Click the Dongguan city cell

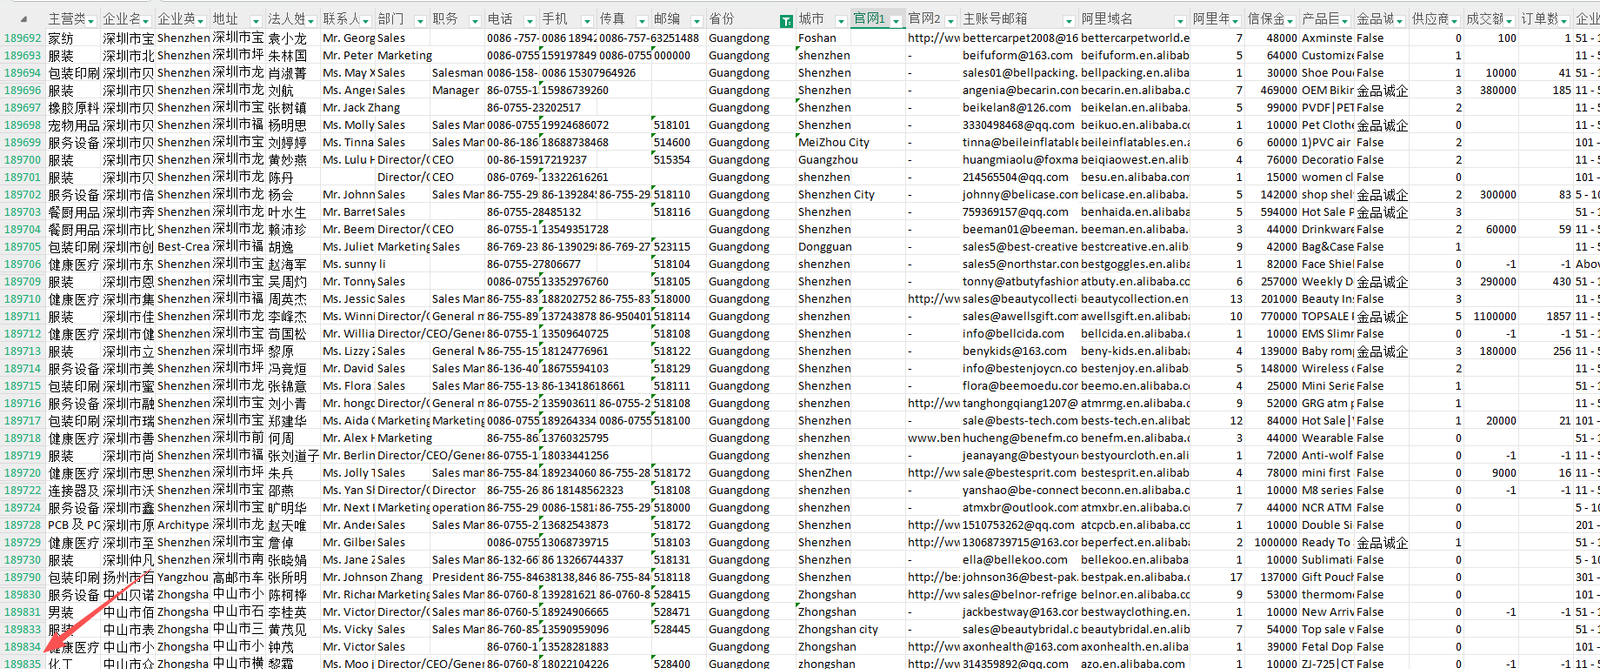pos(825,247)
